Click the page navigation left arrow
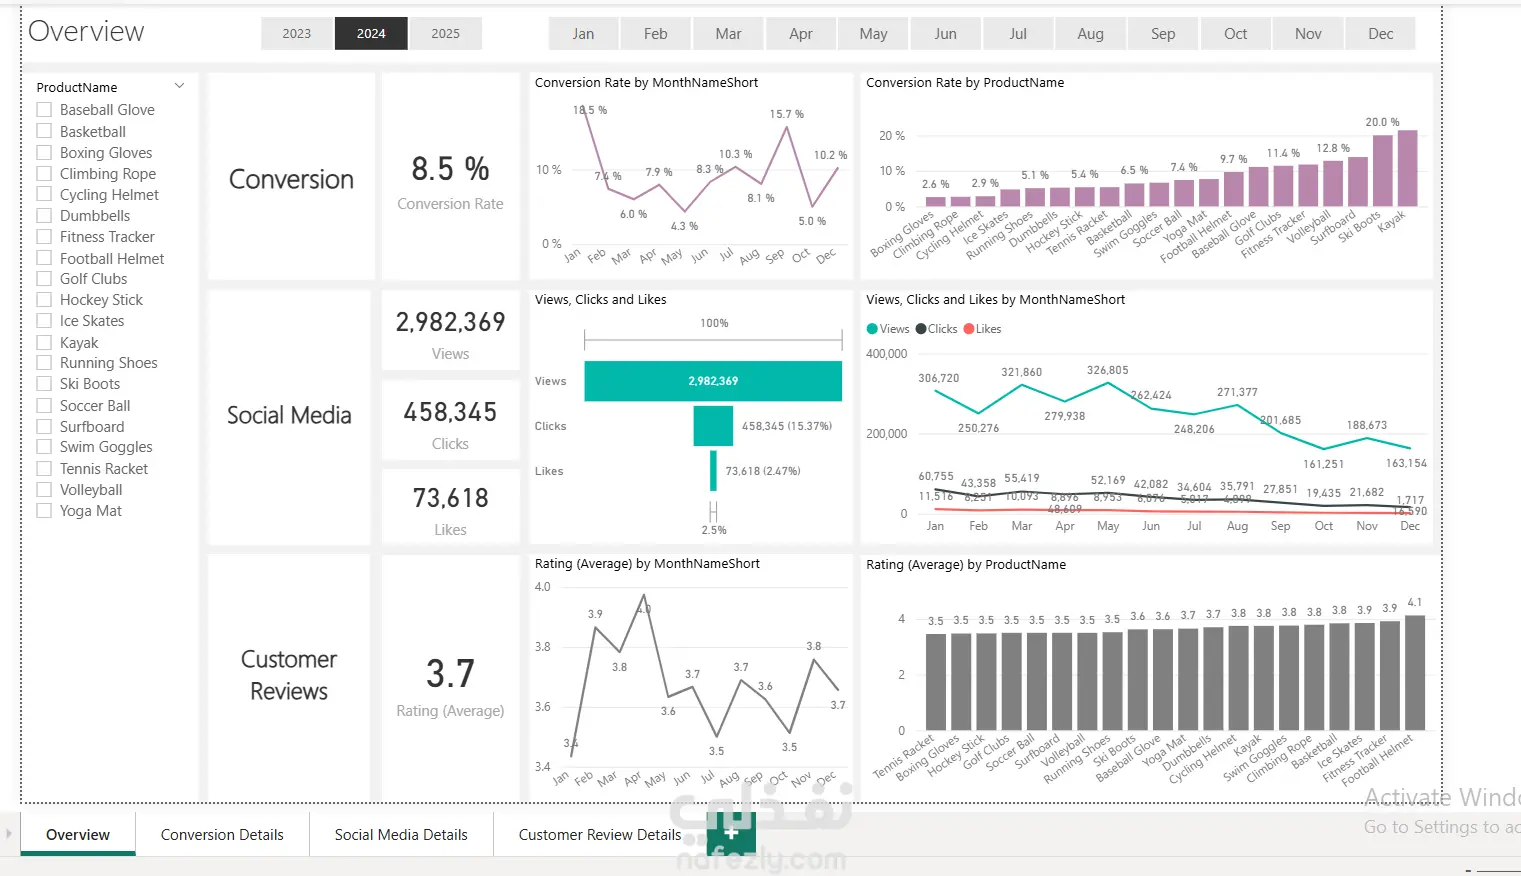Image resolution: width=1521 pixels, height=876 pixels. [x=9, y=833]
